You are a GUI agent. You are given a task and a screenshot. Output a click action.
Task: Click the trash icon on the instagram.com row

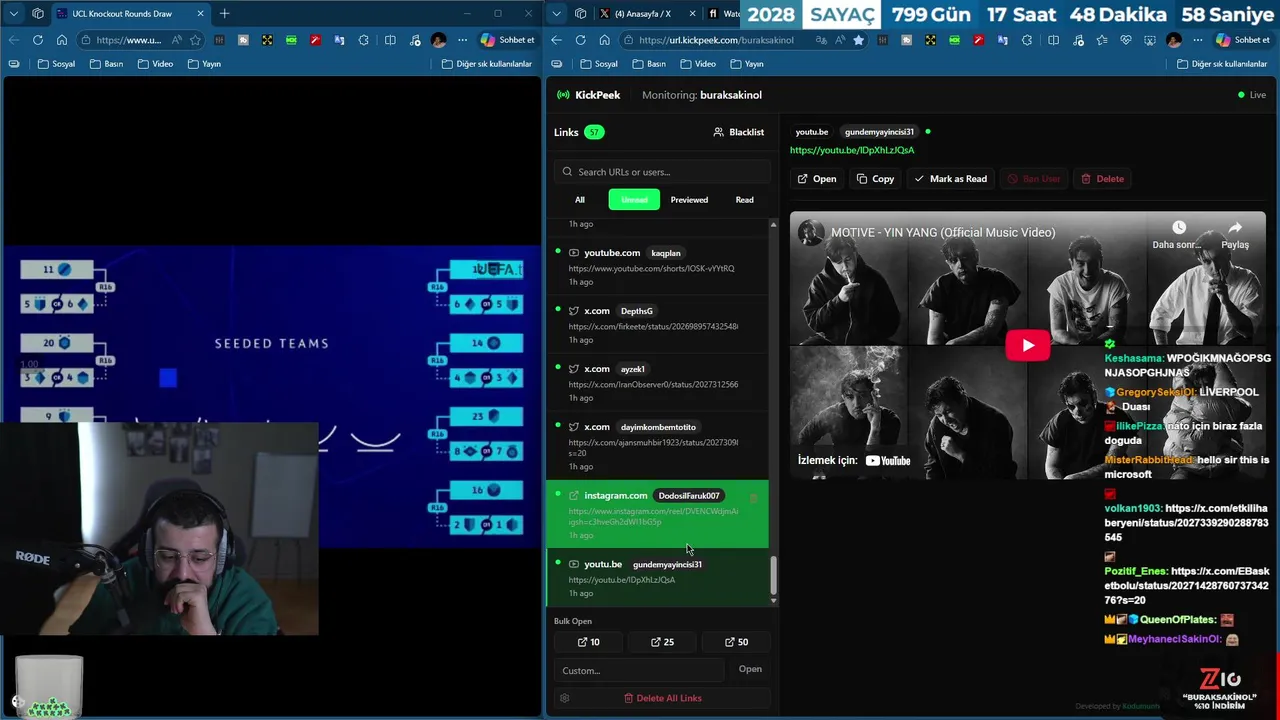(x=753, y=497)
